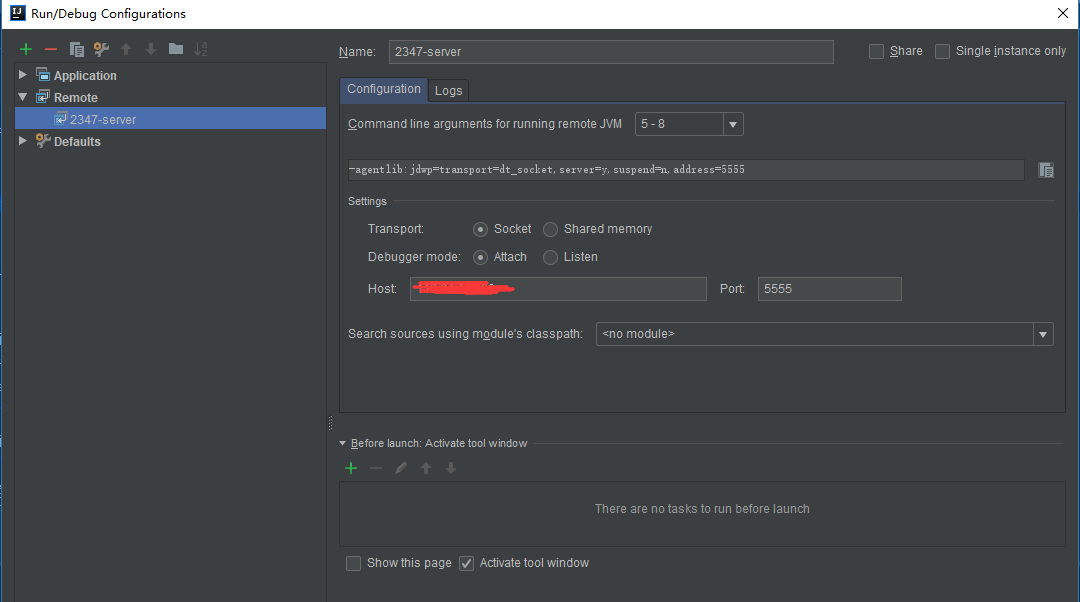Move before launch task down

click(451, 468)
